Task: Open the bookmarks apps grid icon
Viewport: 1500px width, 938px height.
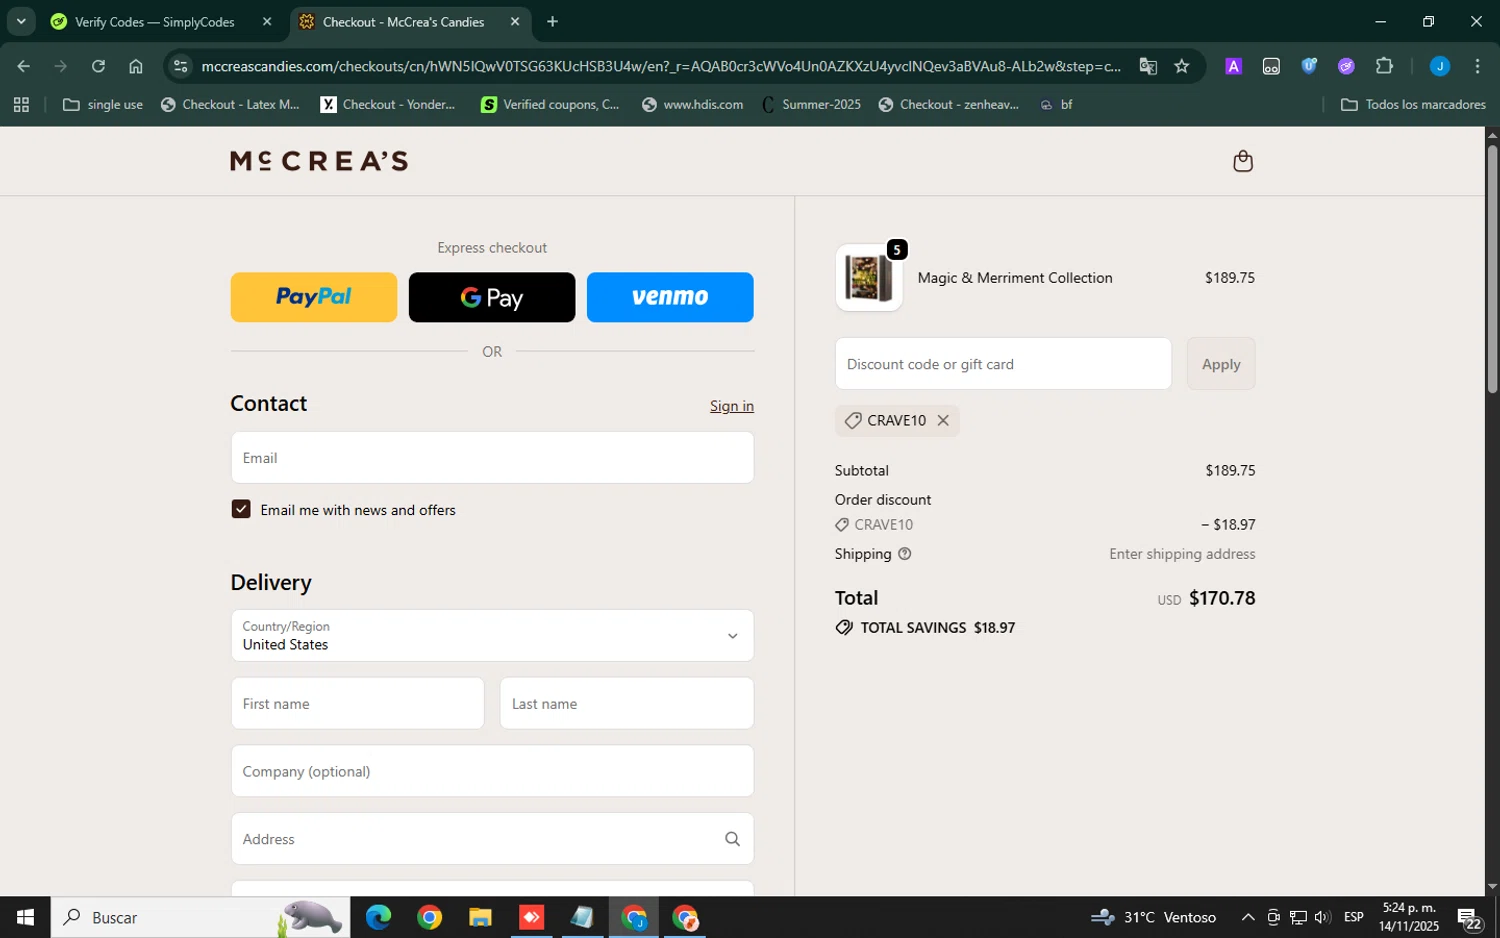Action: [21, 105]
